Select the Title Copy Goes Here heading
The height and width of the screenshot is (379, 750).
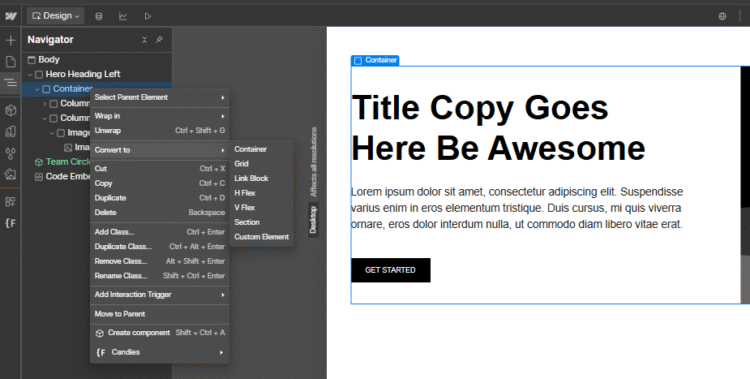pos(498,127)
